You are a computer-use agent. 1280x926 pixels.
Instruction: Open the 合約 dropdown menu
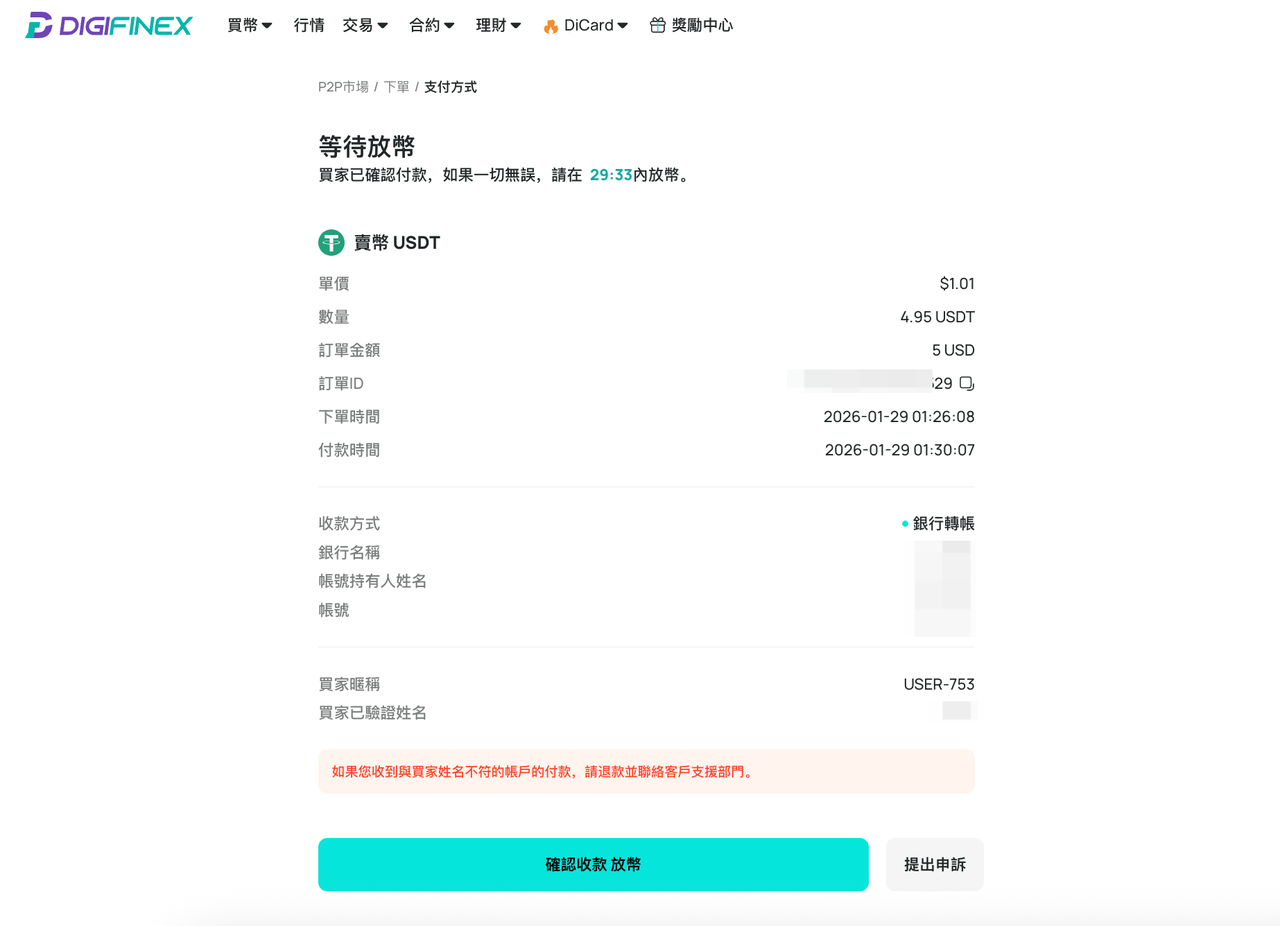[x=432, y=25]
